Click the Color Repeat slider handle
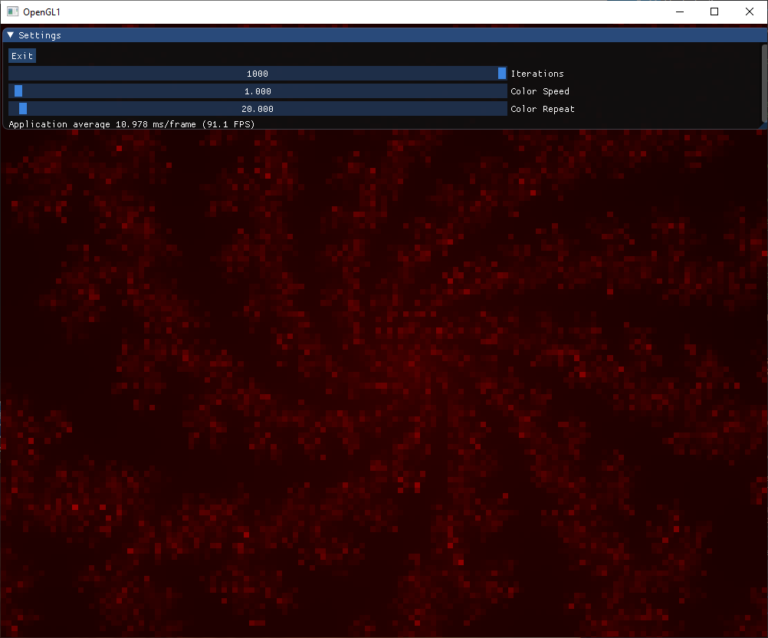The width and height of the screenshot is (768, 638). [23, 109]
